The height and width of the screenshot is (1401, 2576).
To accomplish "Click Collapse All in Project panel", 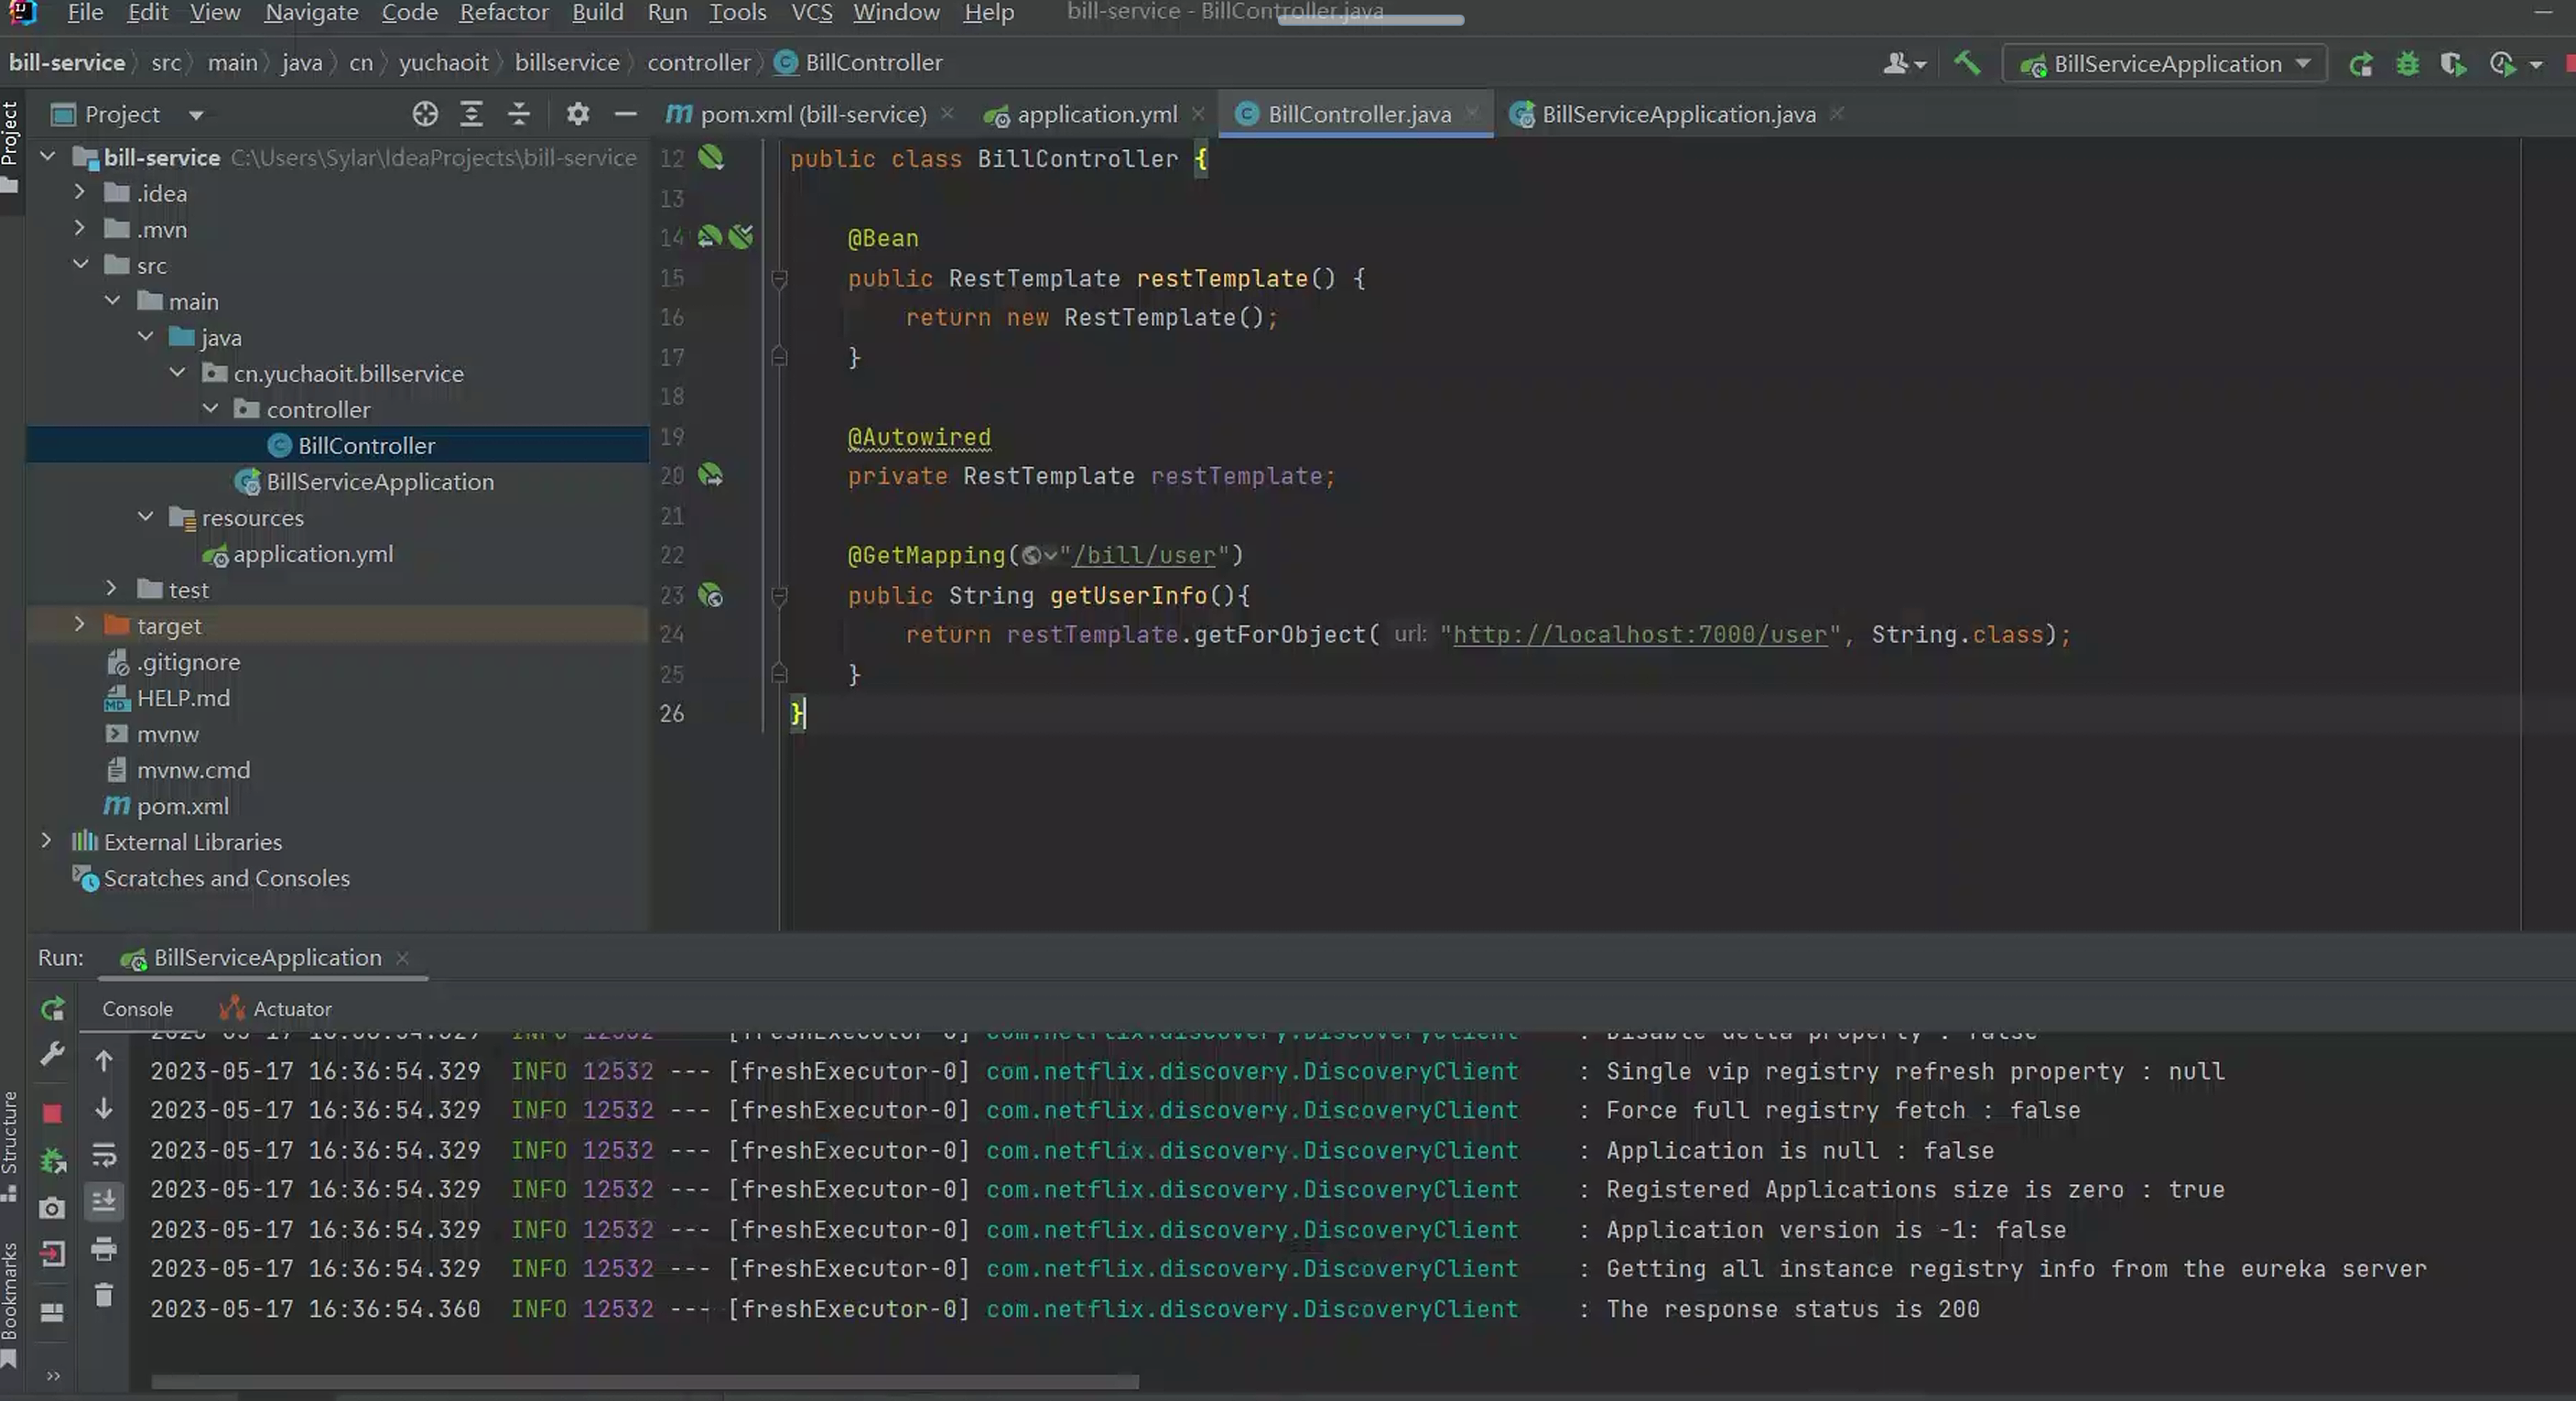I will 518,114.
